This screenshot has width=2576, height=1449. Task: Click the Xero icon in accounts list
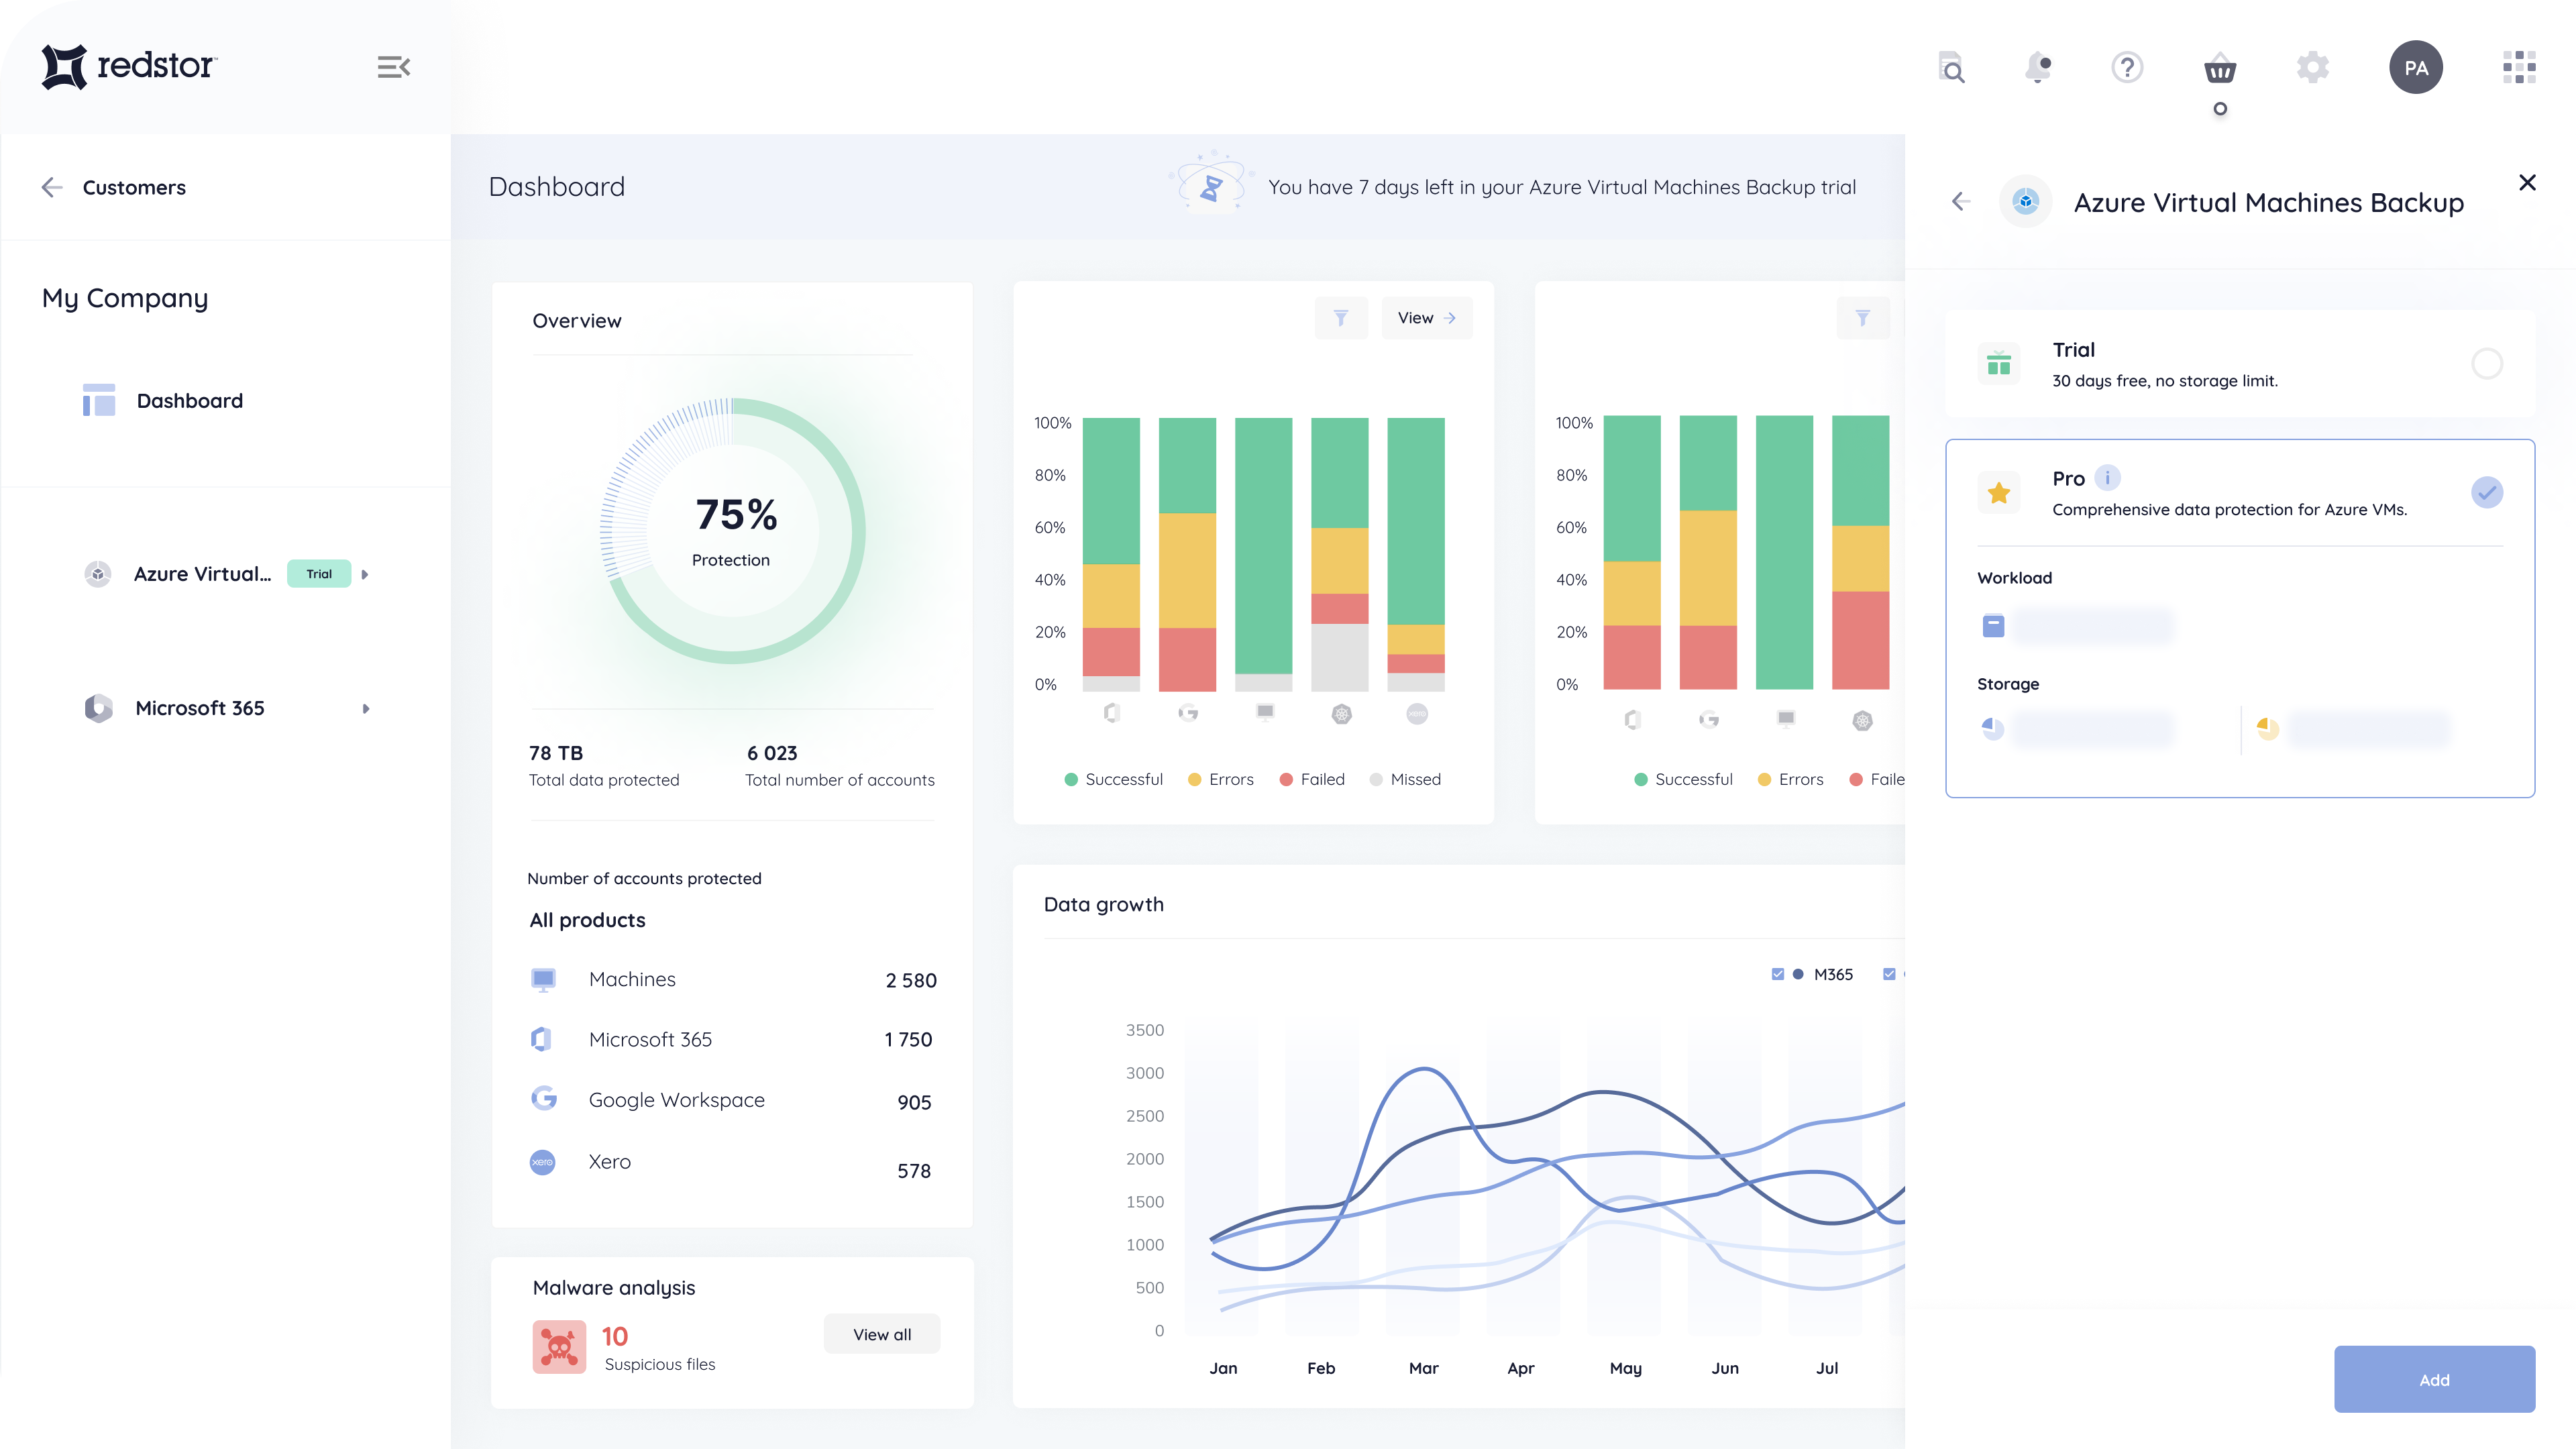pyautogui.click(x=542, y=1162)
